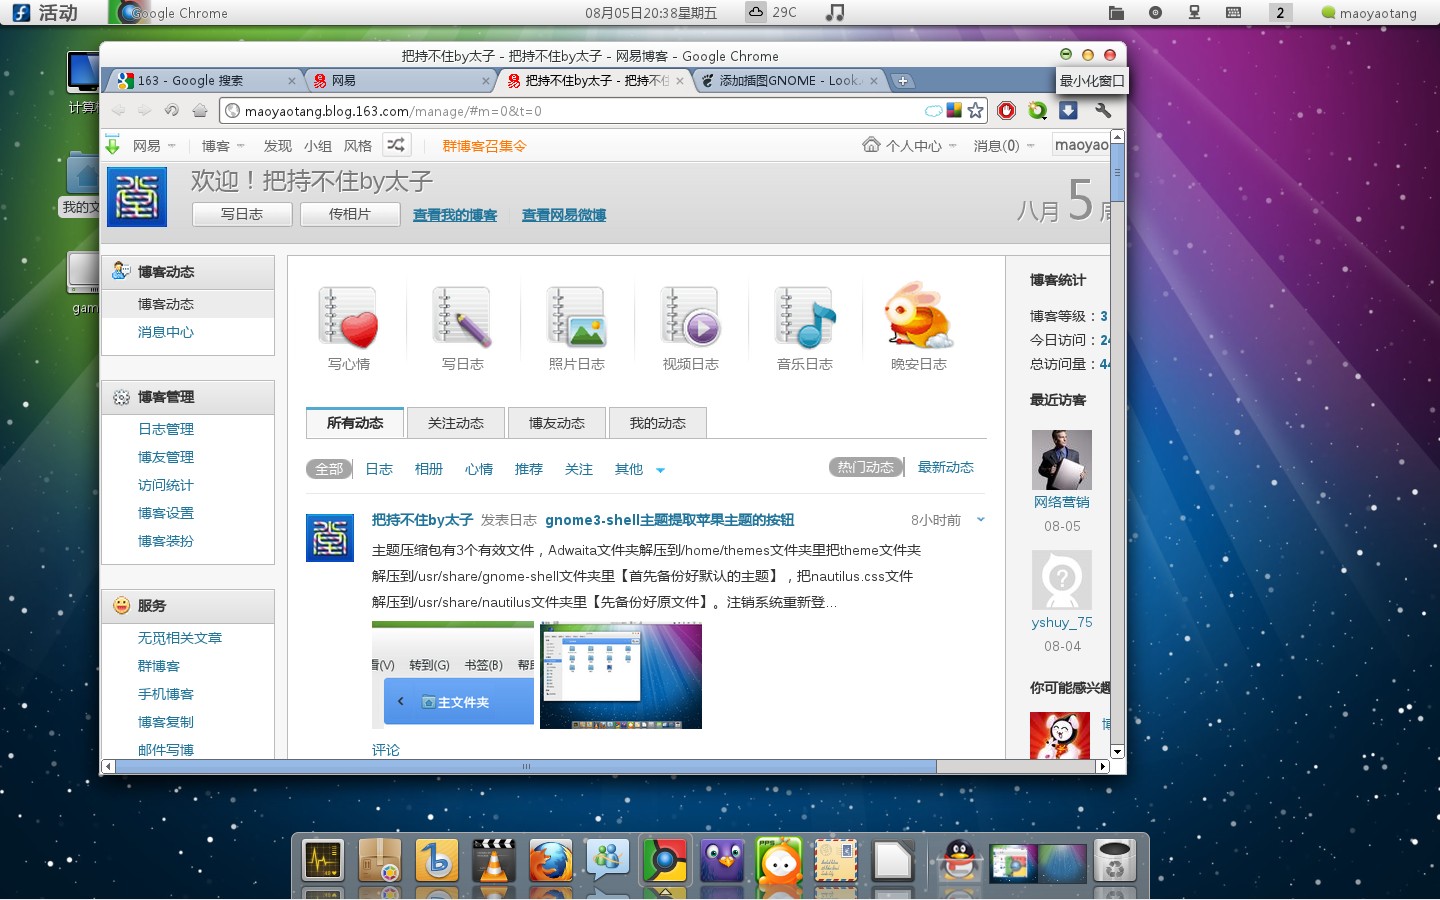Bookmark this page with the star icon

point(975,111)
